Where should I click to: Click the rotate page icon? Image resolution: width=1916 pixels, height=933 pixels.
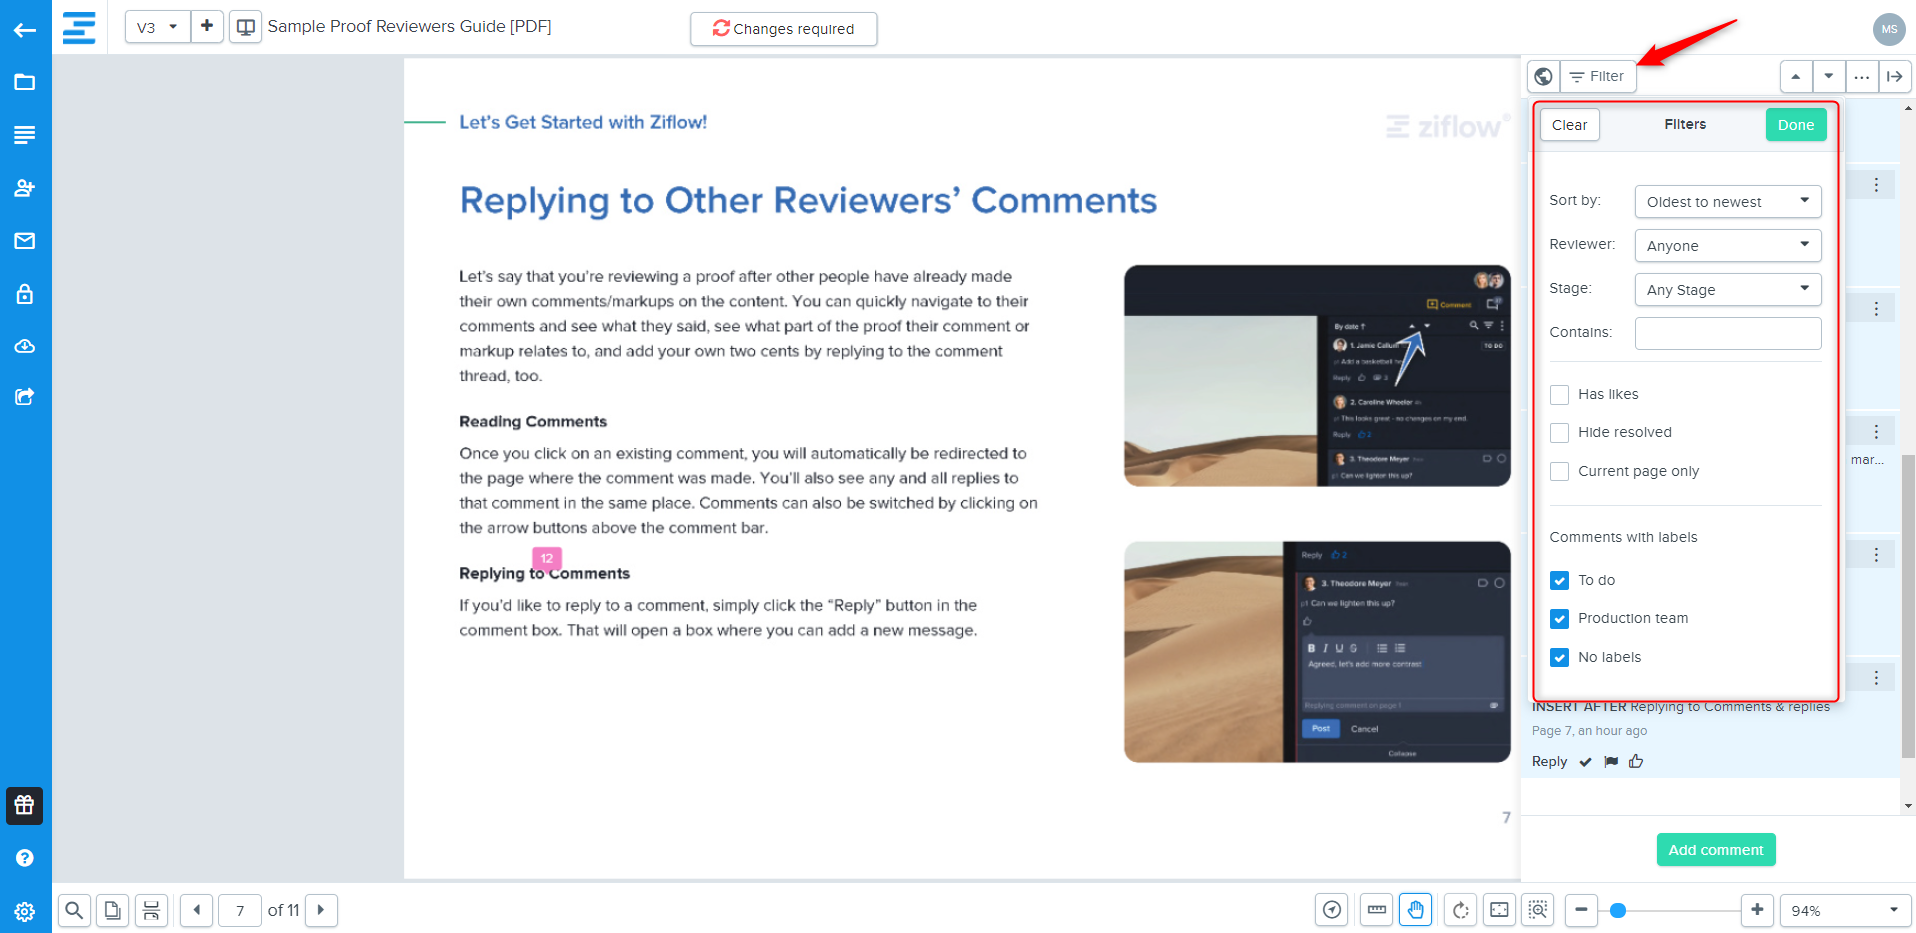point(1460,910)
